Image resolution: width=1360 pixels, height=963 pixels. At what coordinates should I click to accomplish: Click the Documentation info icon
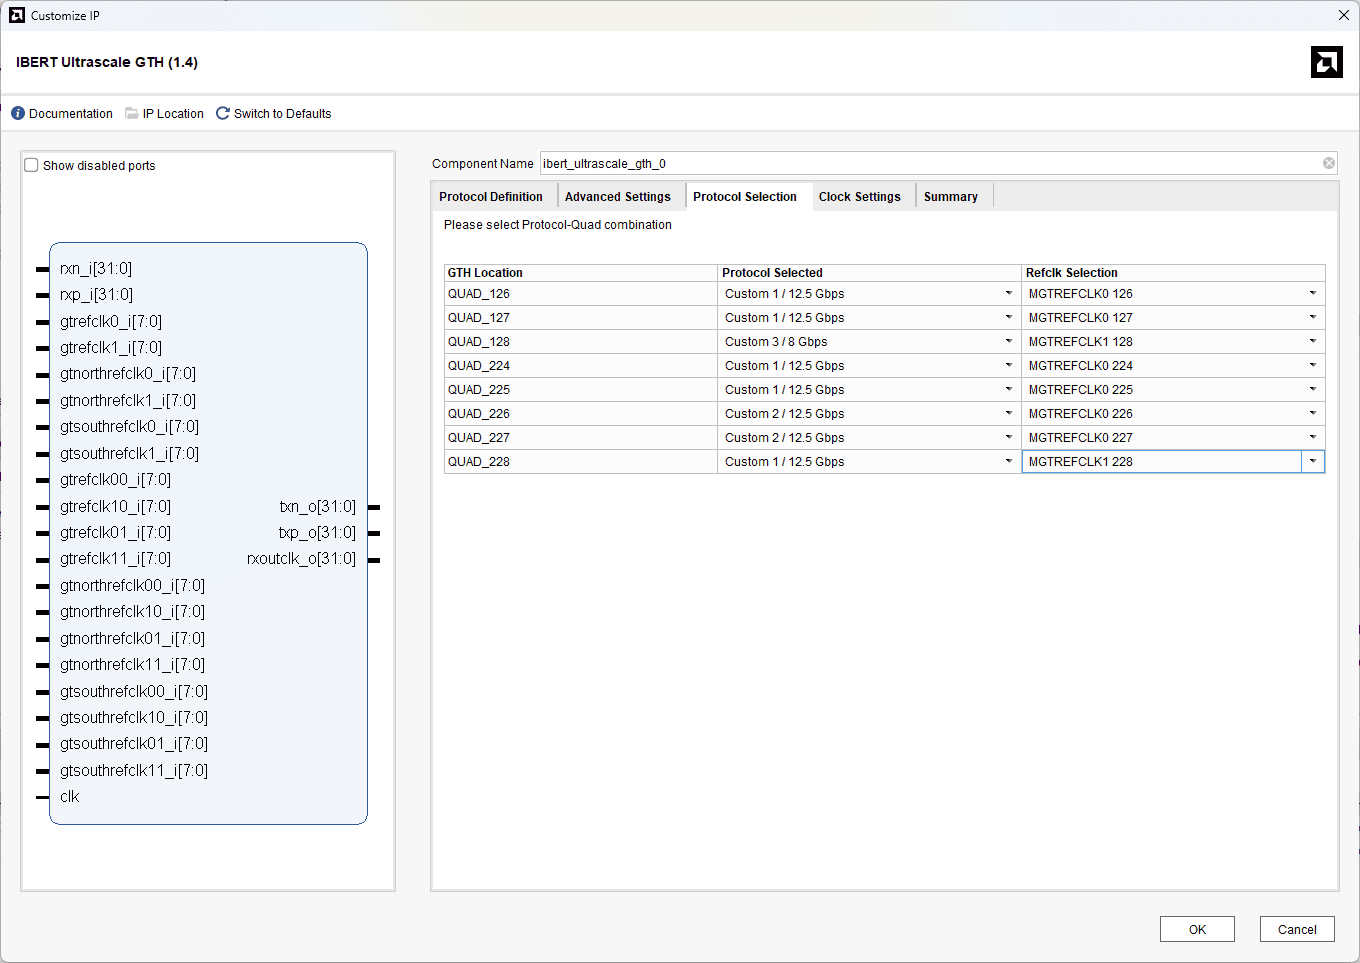point(18,114)
